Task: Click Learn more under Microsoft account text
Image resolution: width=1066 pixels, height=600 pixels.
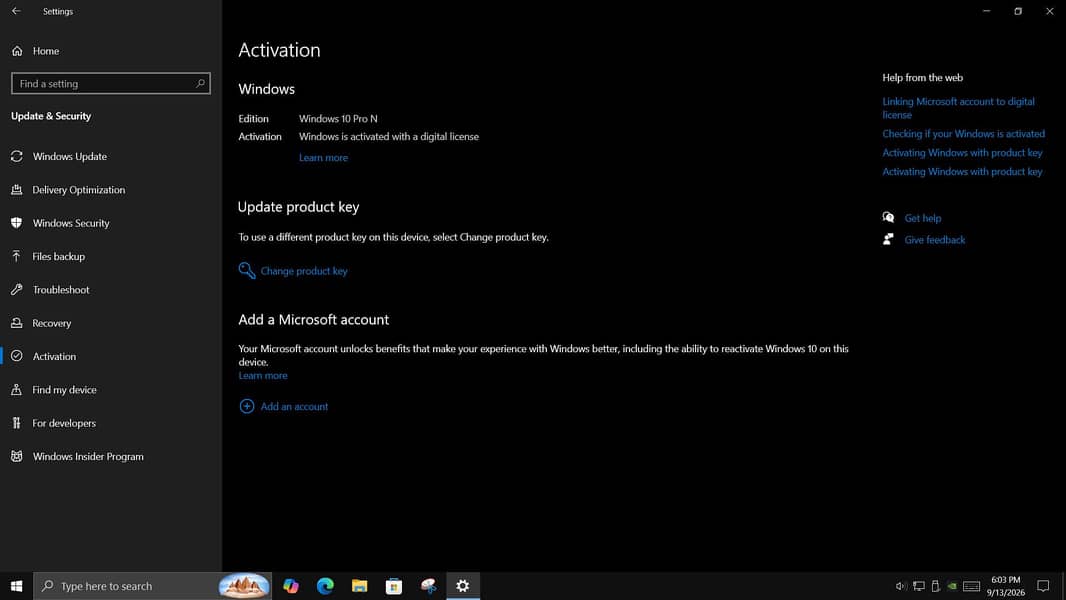Action: click(x=262, y=376)
